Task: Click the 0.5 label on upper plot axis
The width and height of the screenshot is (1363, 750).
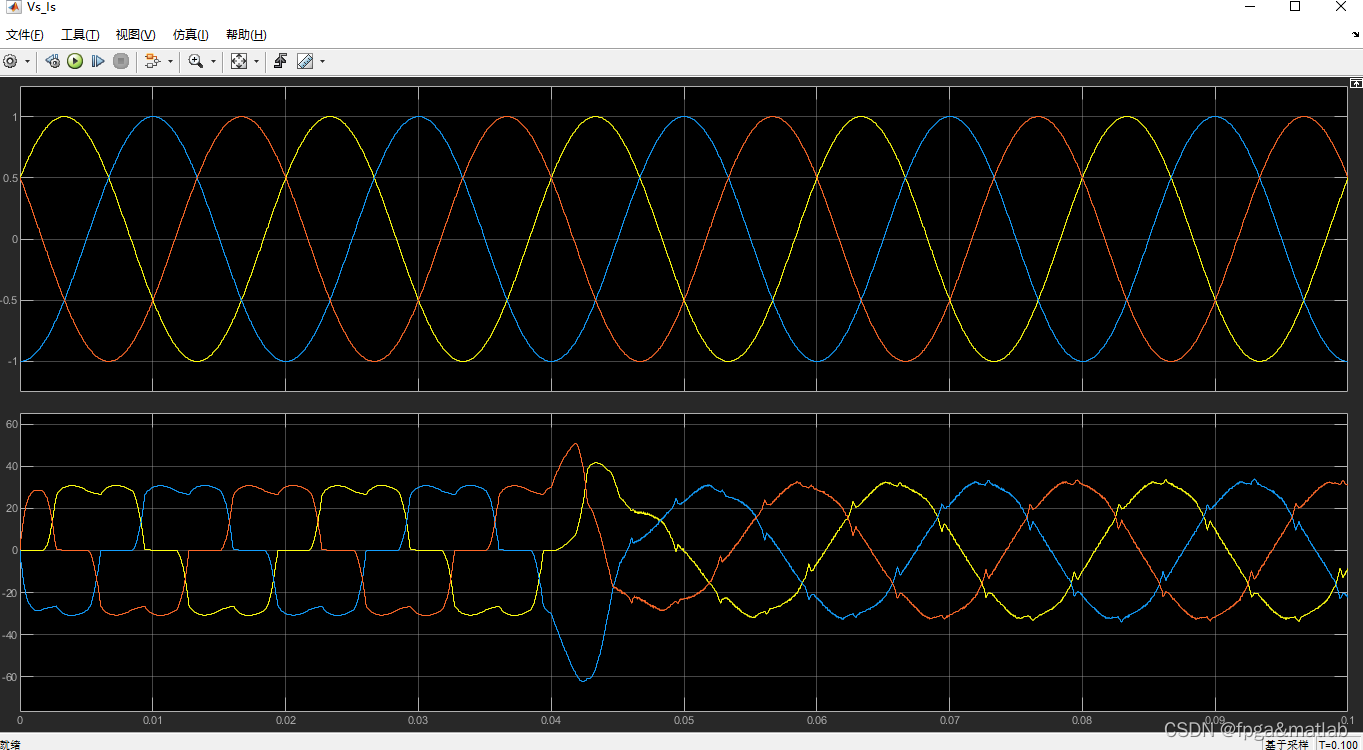Action: (x=11, y=178)
